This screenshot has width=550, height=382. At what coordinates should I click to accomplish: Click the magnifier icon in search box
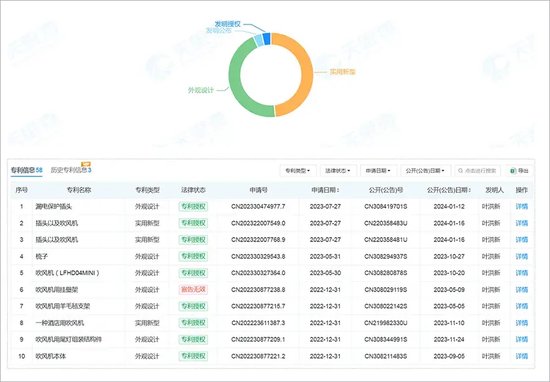tap(461, 171)
